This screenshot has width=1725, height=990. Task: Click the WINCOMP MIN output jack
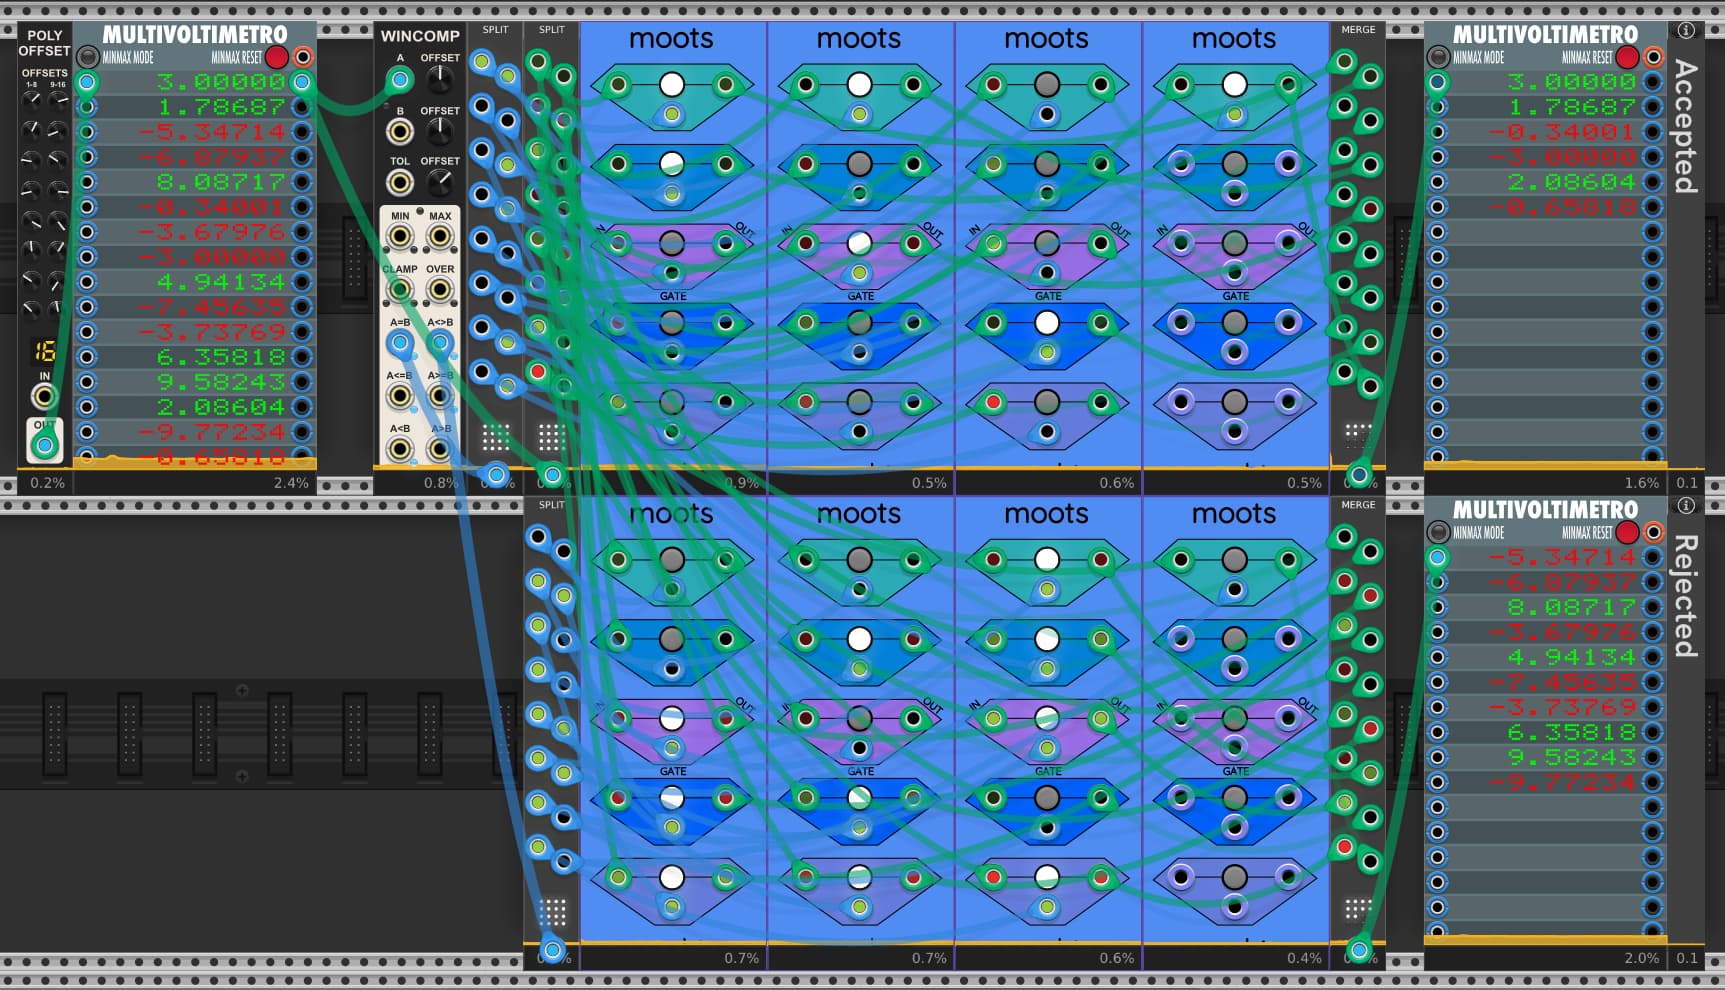(x=400, y=237)
